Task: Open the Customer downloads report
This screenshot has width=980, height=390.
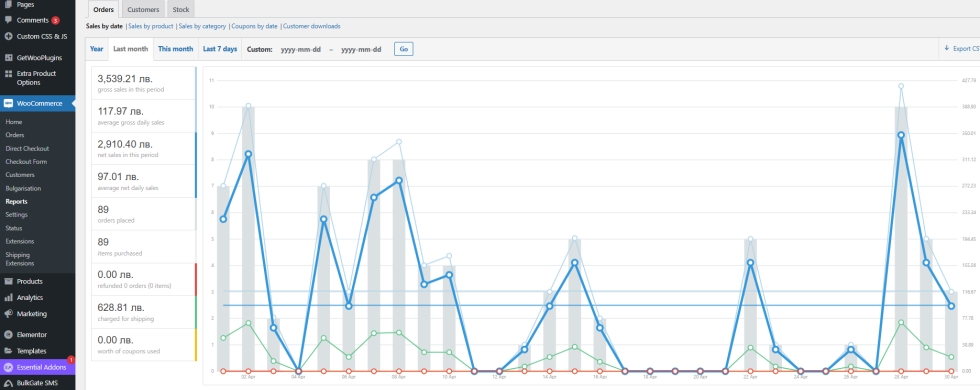Action: tap(312, 26)
